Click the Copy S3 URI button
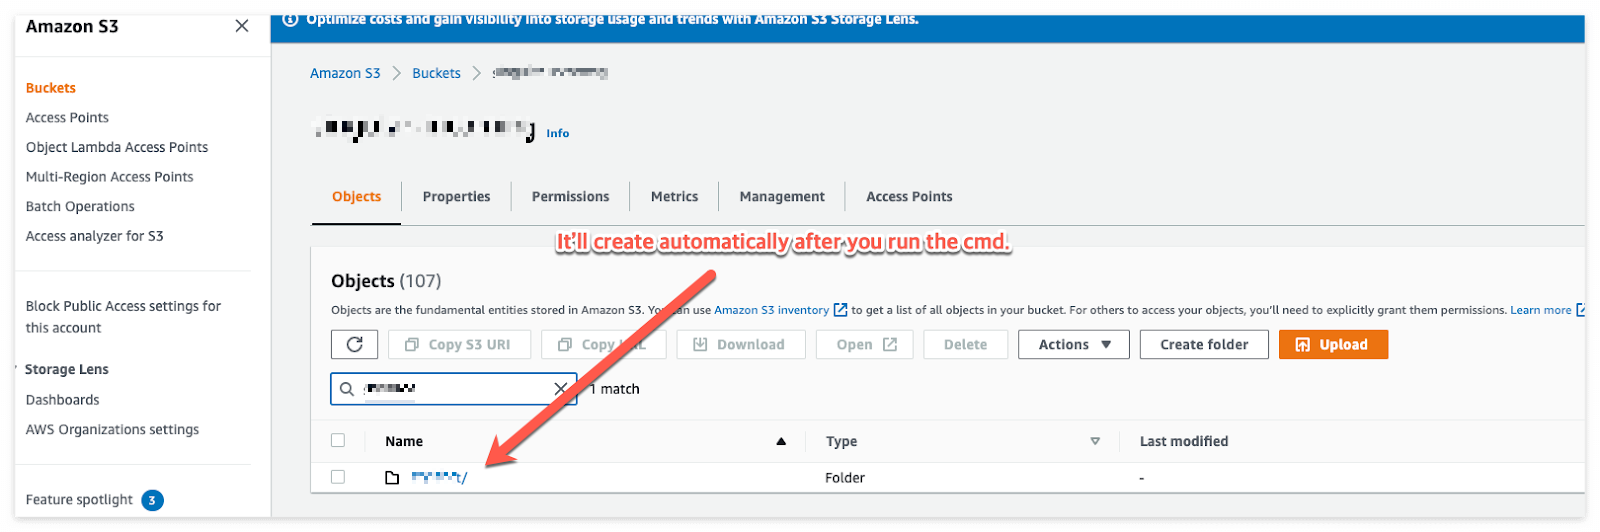This screenshot has height=532, width=1600. click(459, 344)
